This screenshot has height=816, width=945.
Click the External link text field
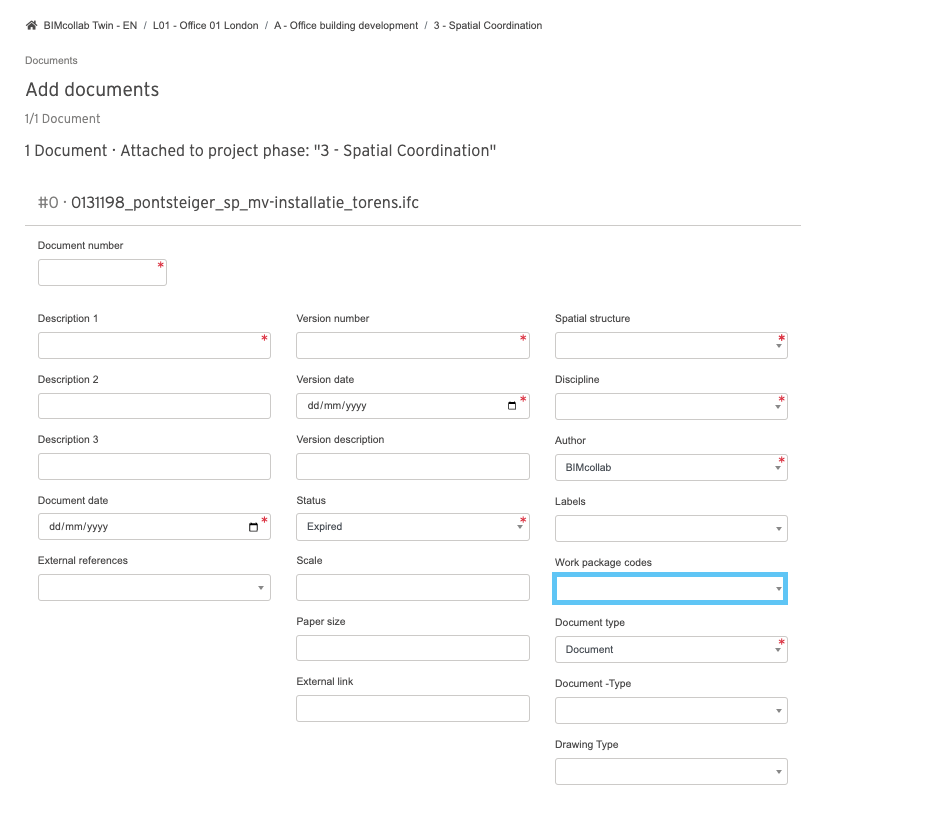click(413, 709)
